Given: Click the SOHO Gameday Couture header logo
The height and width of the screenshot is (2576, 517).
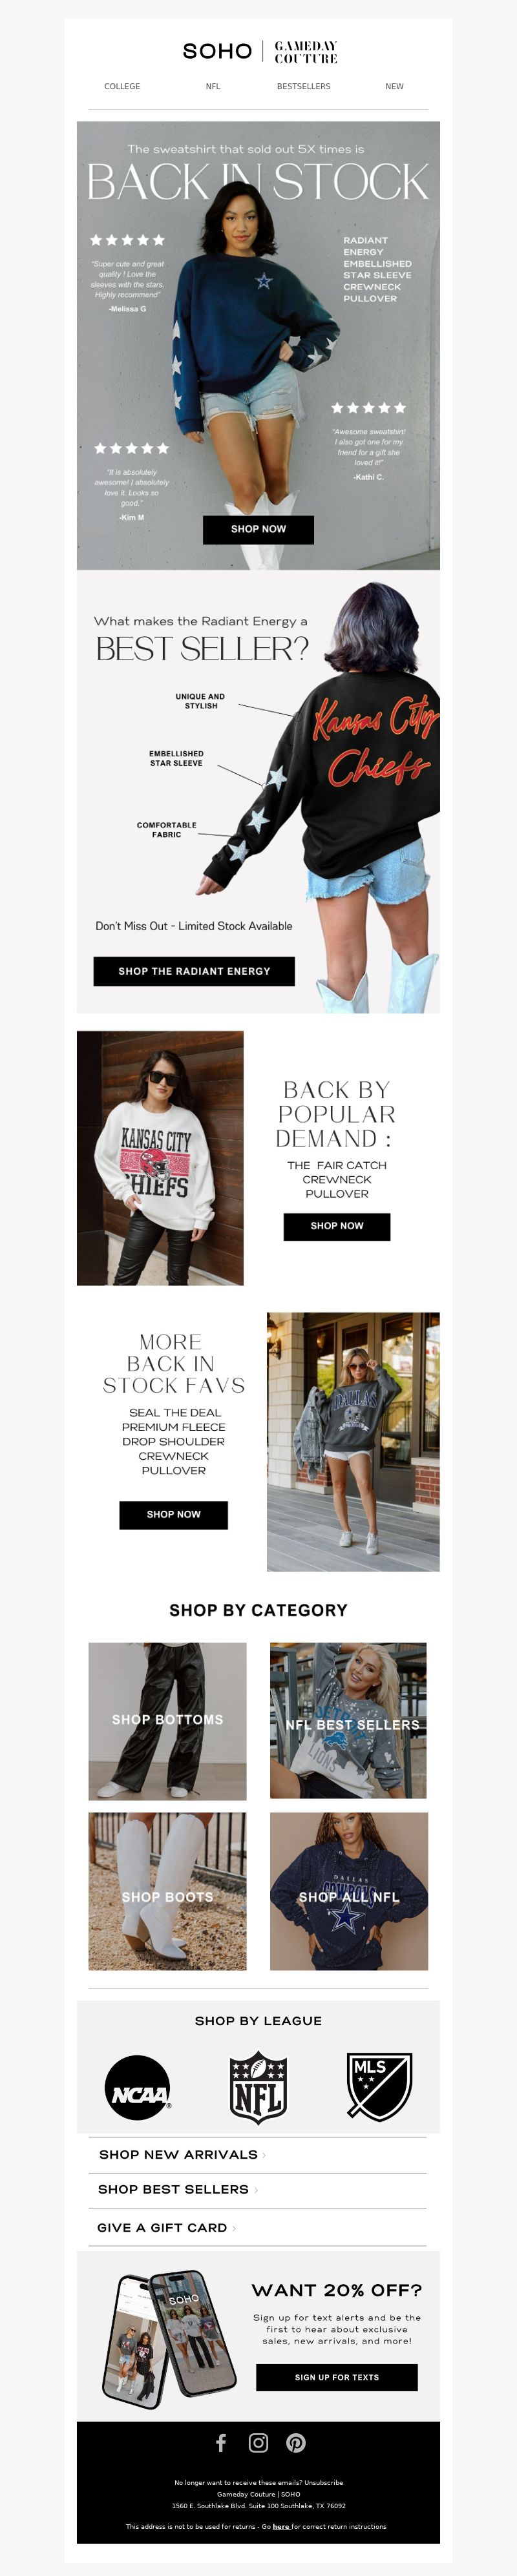Looking at the screenshot, I should point(259,51).
